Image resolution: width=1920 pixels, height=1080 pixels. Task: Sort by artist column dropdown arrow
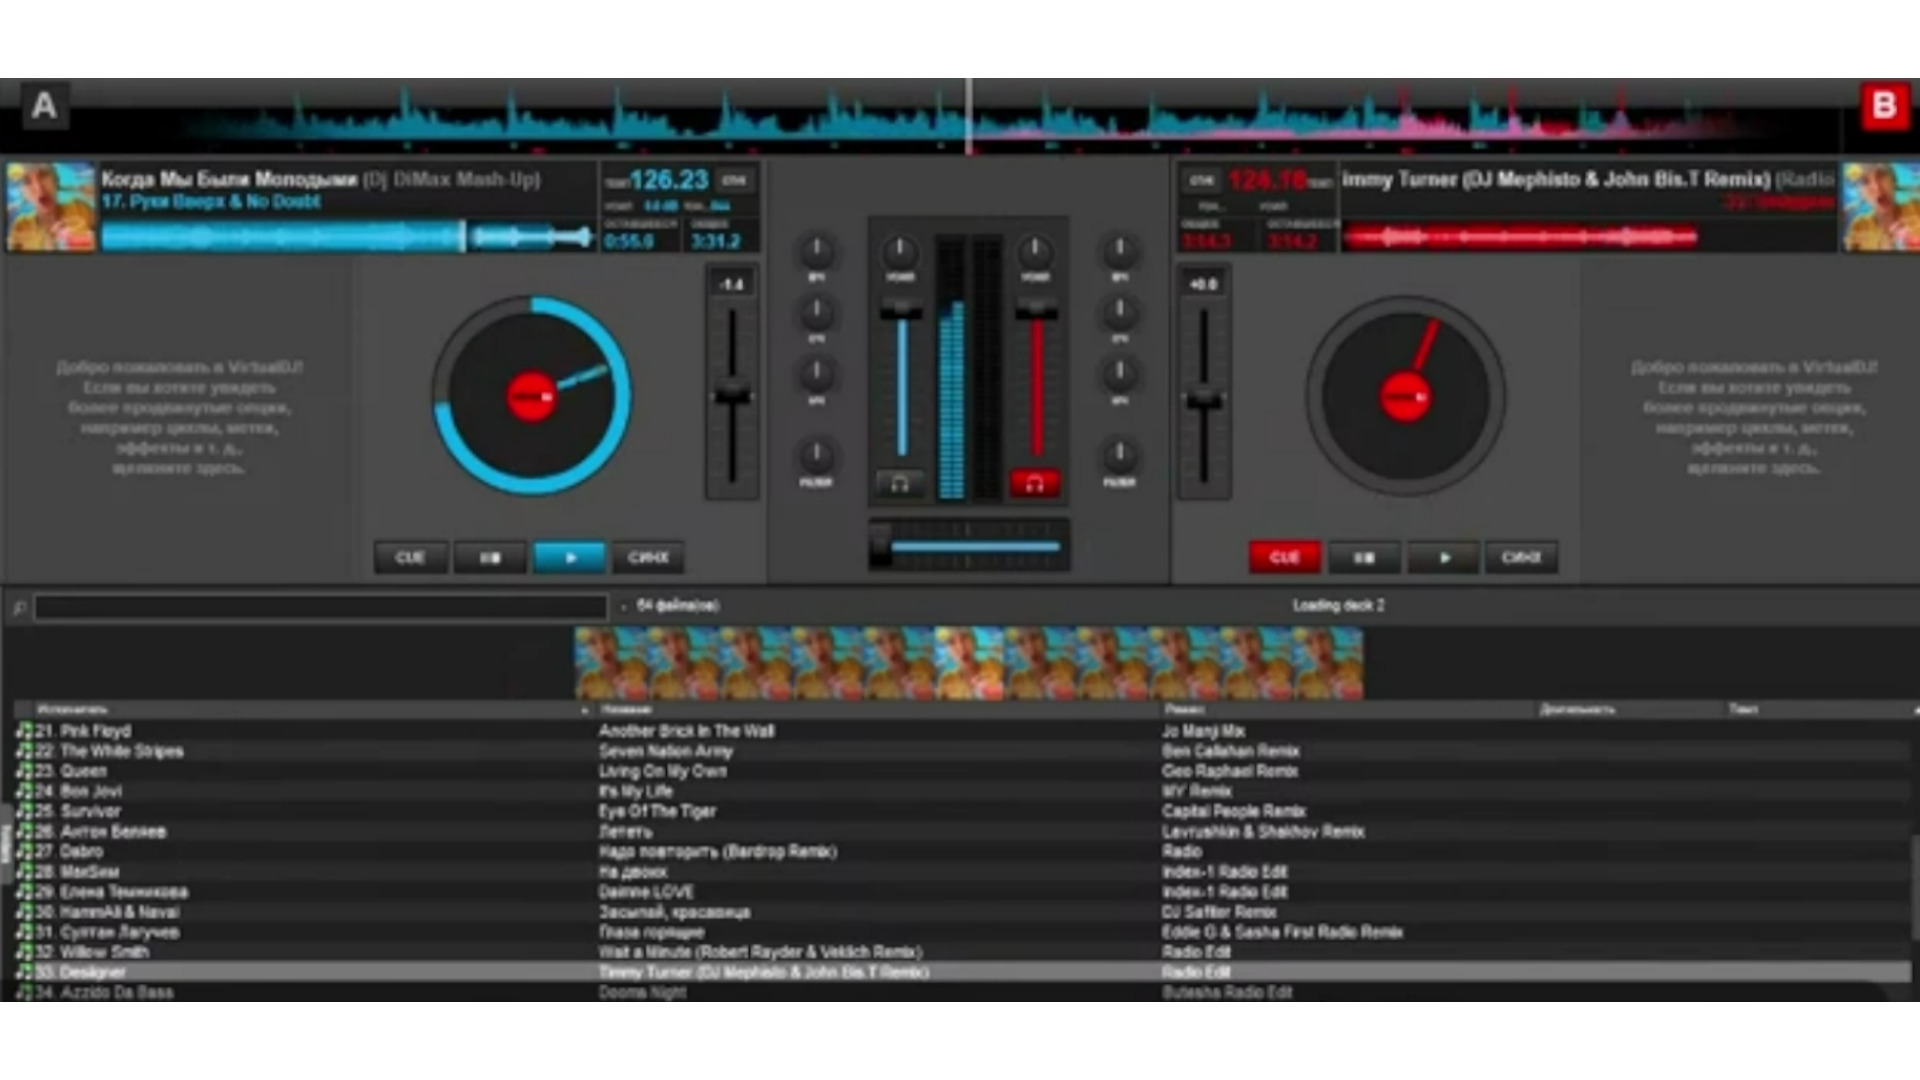(x=584, y=710)
